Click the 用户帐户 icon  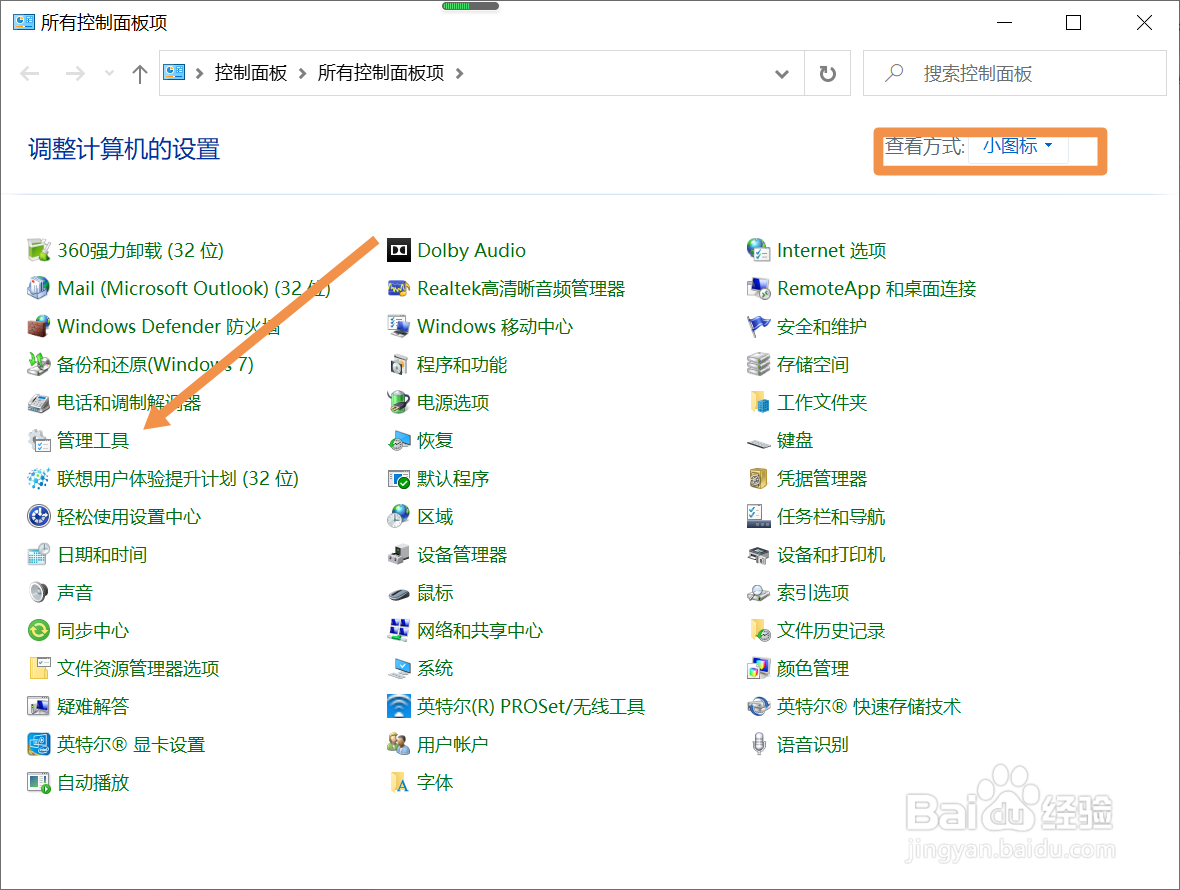click(x=399, y=744)
